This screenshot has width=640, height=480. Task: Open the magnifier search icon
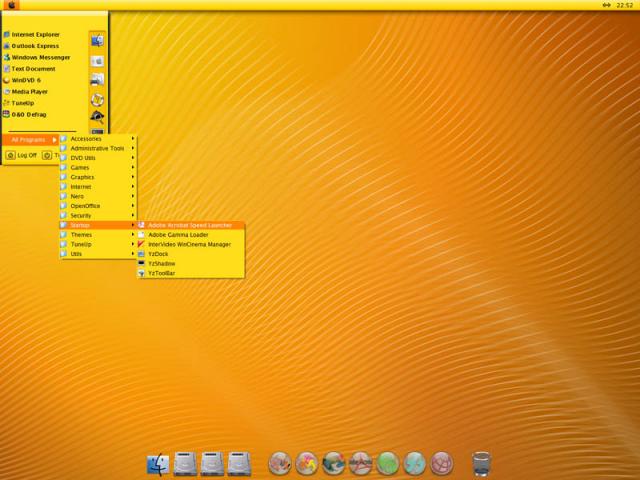[97, 117]
